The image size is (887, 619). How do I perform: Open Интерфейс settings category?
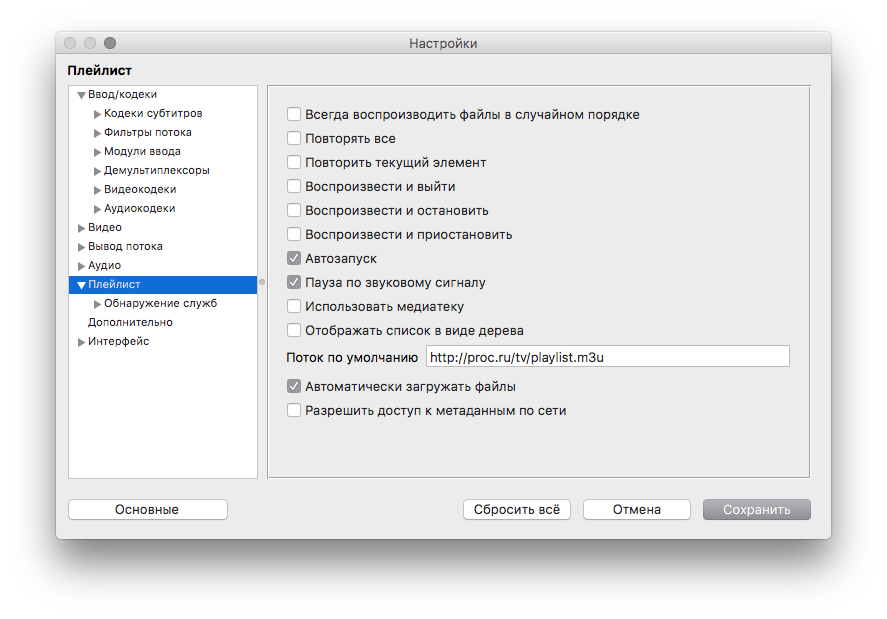pos(118,341)
